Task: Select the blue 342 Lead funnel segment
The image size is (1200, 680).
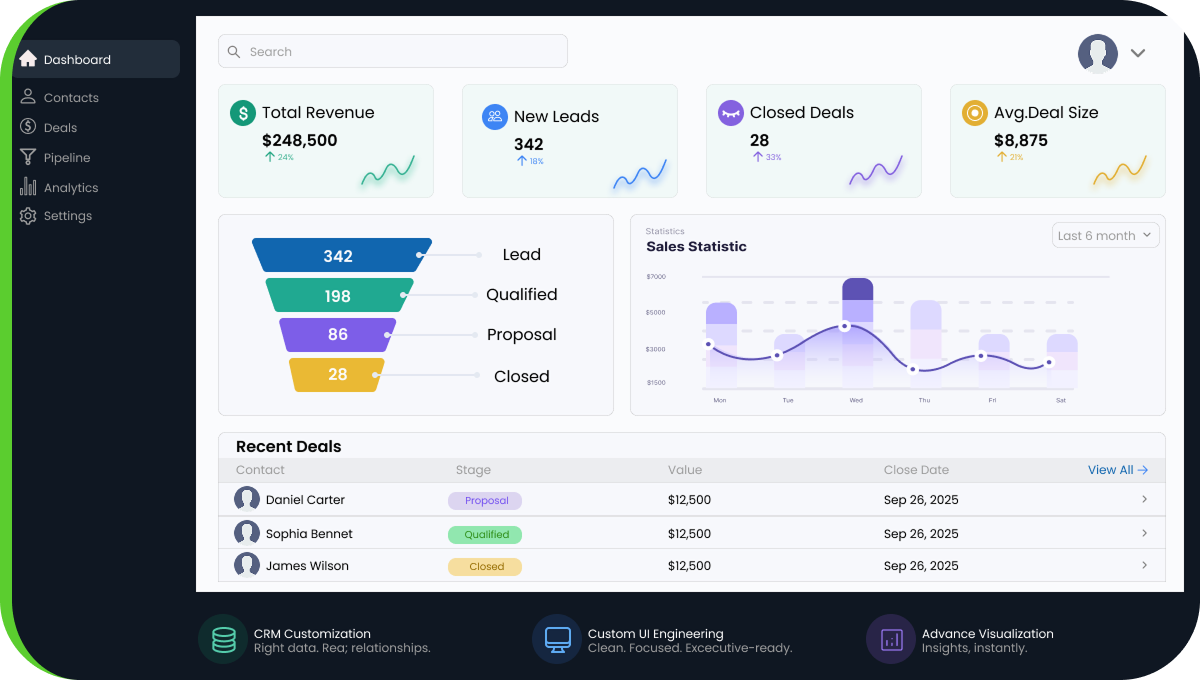Action: coord(342,255)
